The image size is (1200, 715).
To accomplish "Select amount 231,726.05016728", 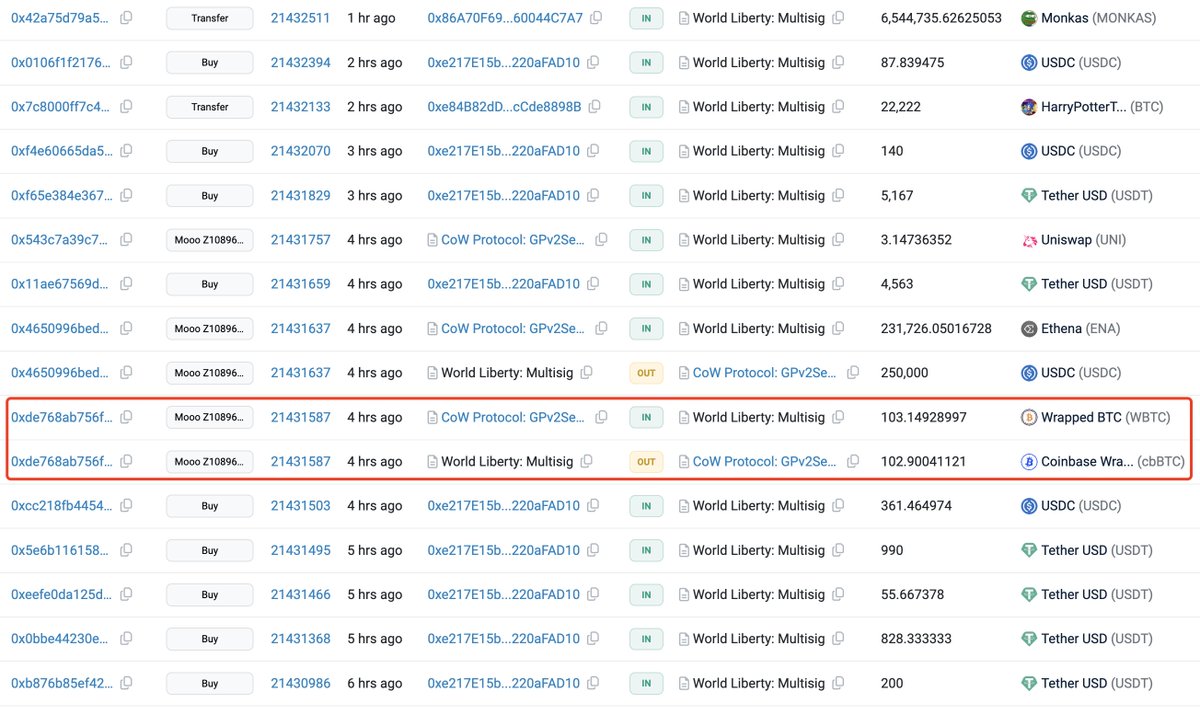I will (936, 328).
